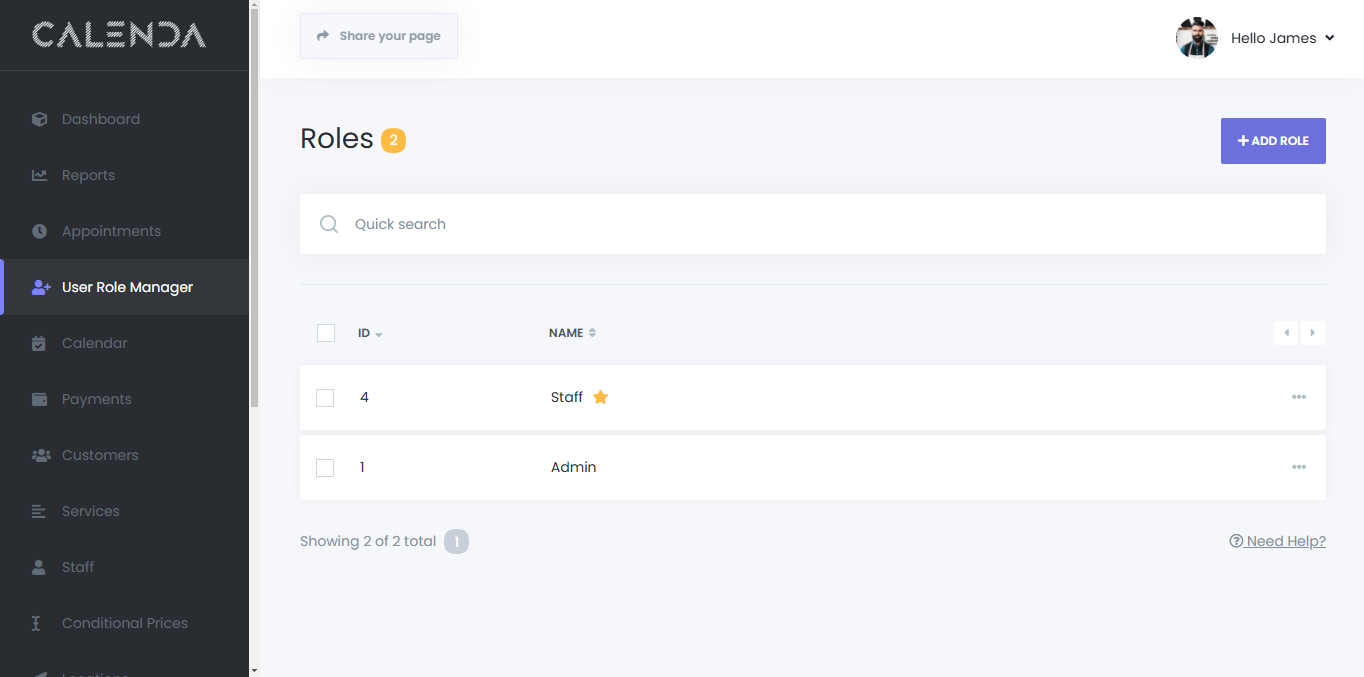Click the Conditional Prices icon

37,623
